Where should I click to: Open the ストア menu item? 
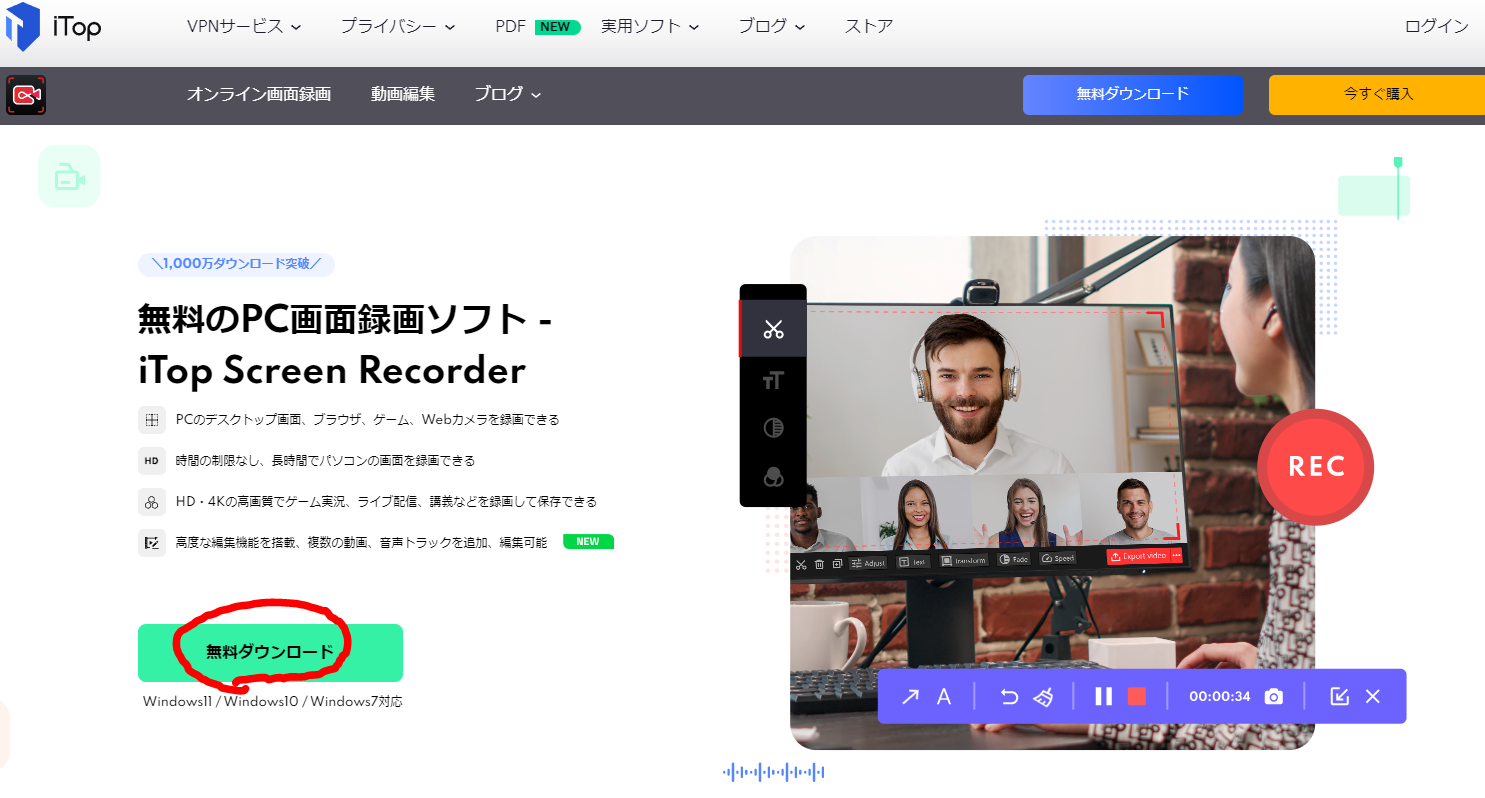pos(869,27)
